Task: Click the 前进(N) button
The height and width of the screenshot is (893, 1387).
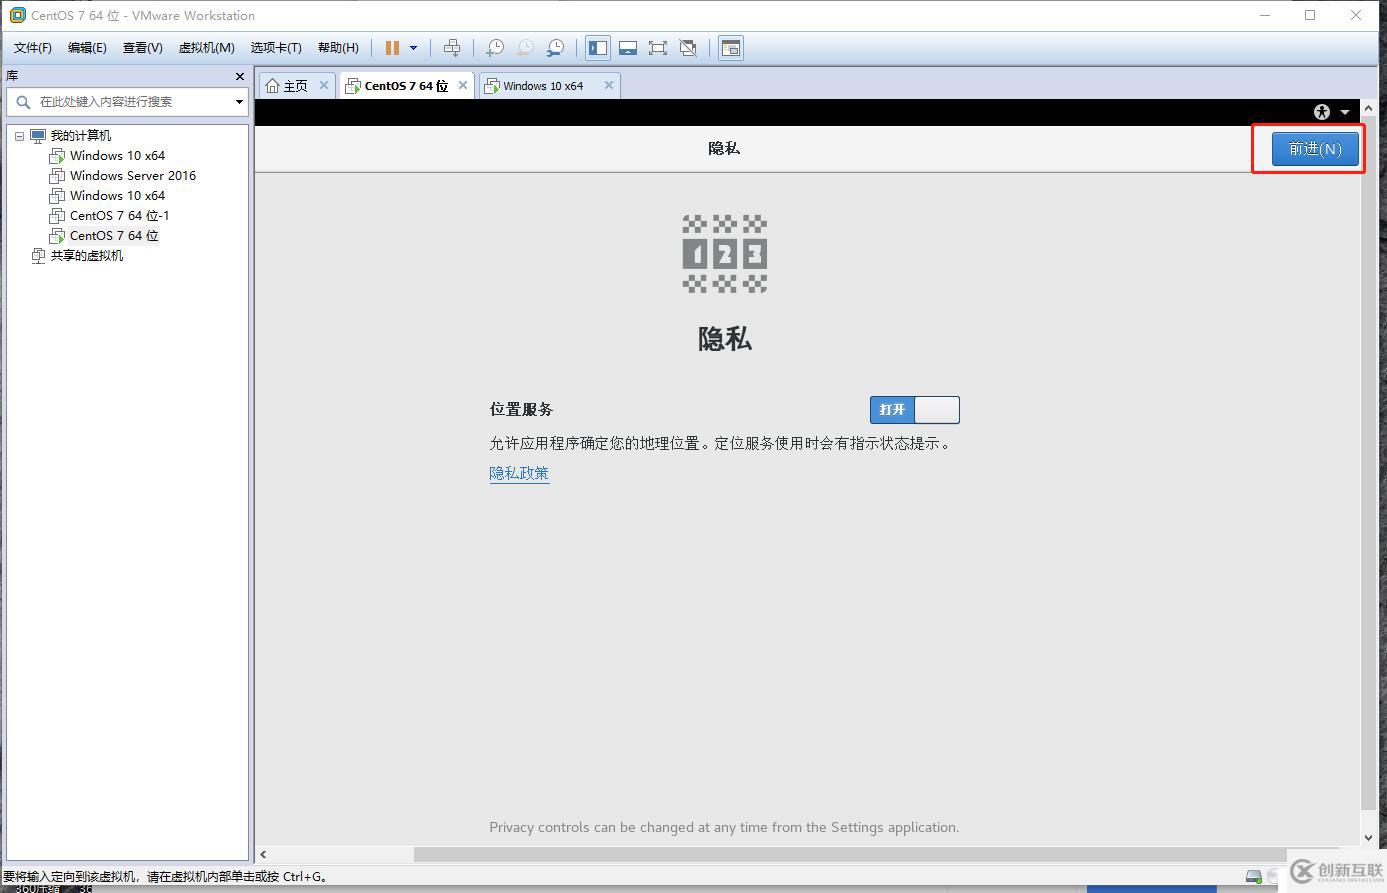Action: click(x=1315, y=149)
